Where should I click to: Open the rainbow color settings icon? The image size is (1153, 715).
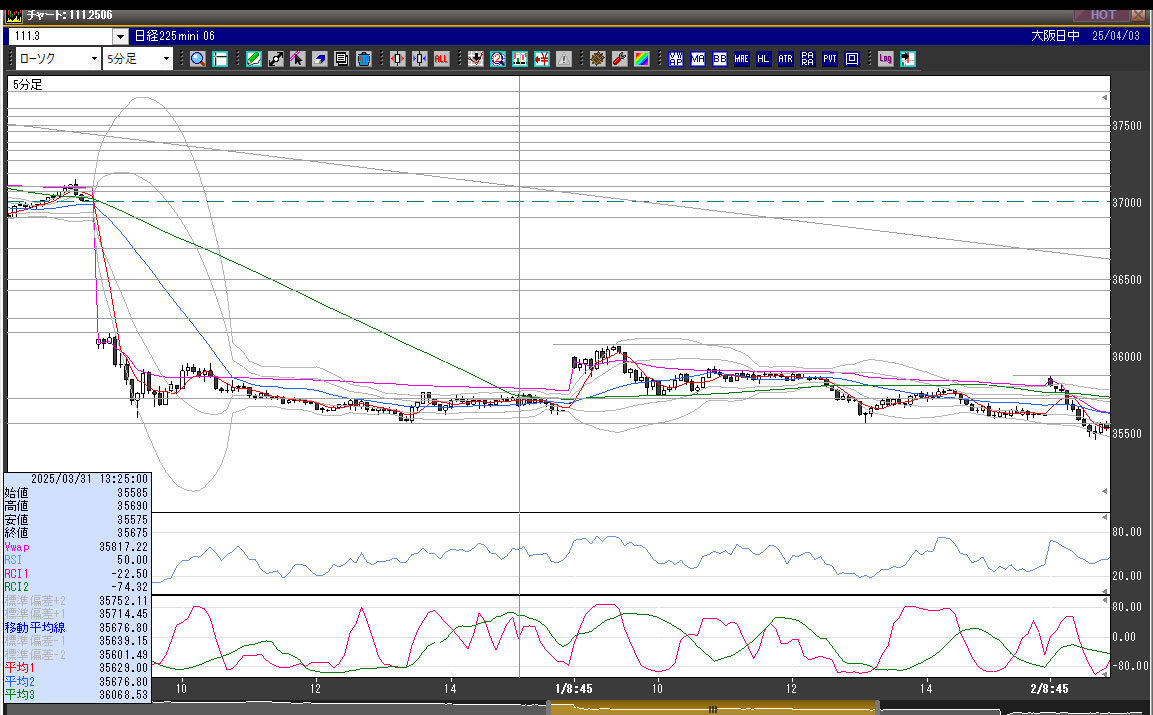[x=642, y=59]
